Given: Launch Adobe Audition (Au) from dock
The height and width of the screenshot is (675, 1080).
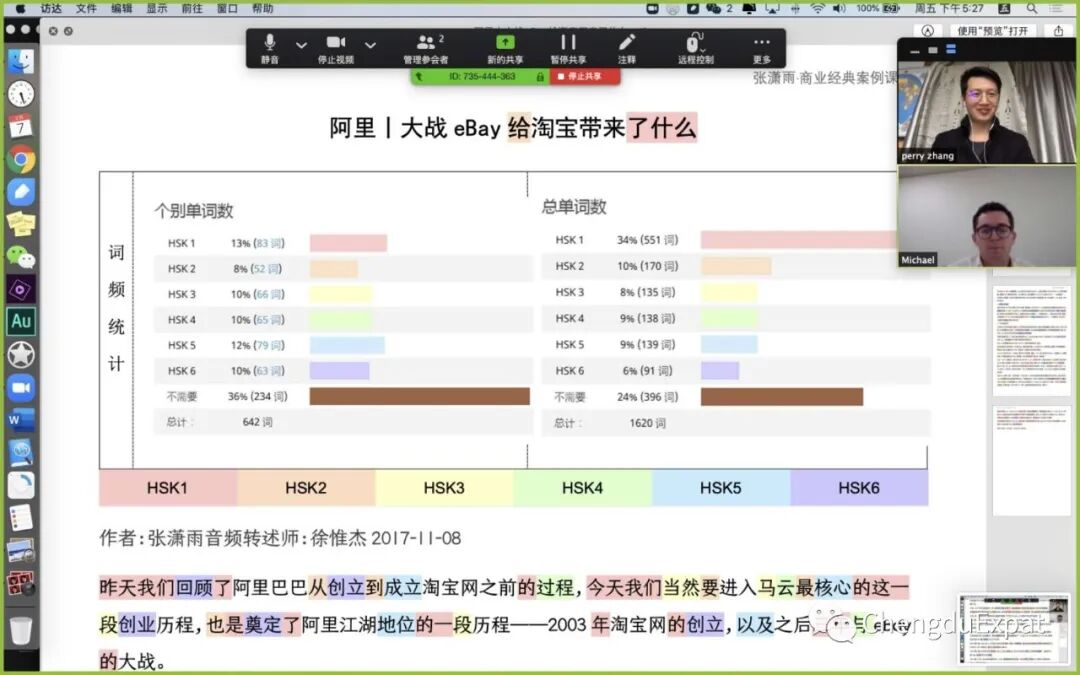Looking at the screenshot, I should tap(21, 322).
